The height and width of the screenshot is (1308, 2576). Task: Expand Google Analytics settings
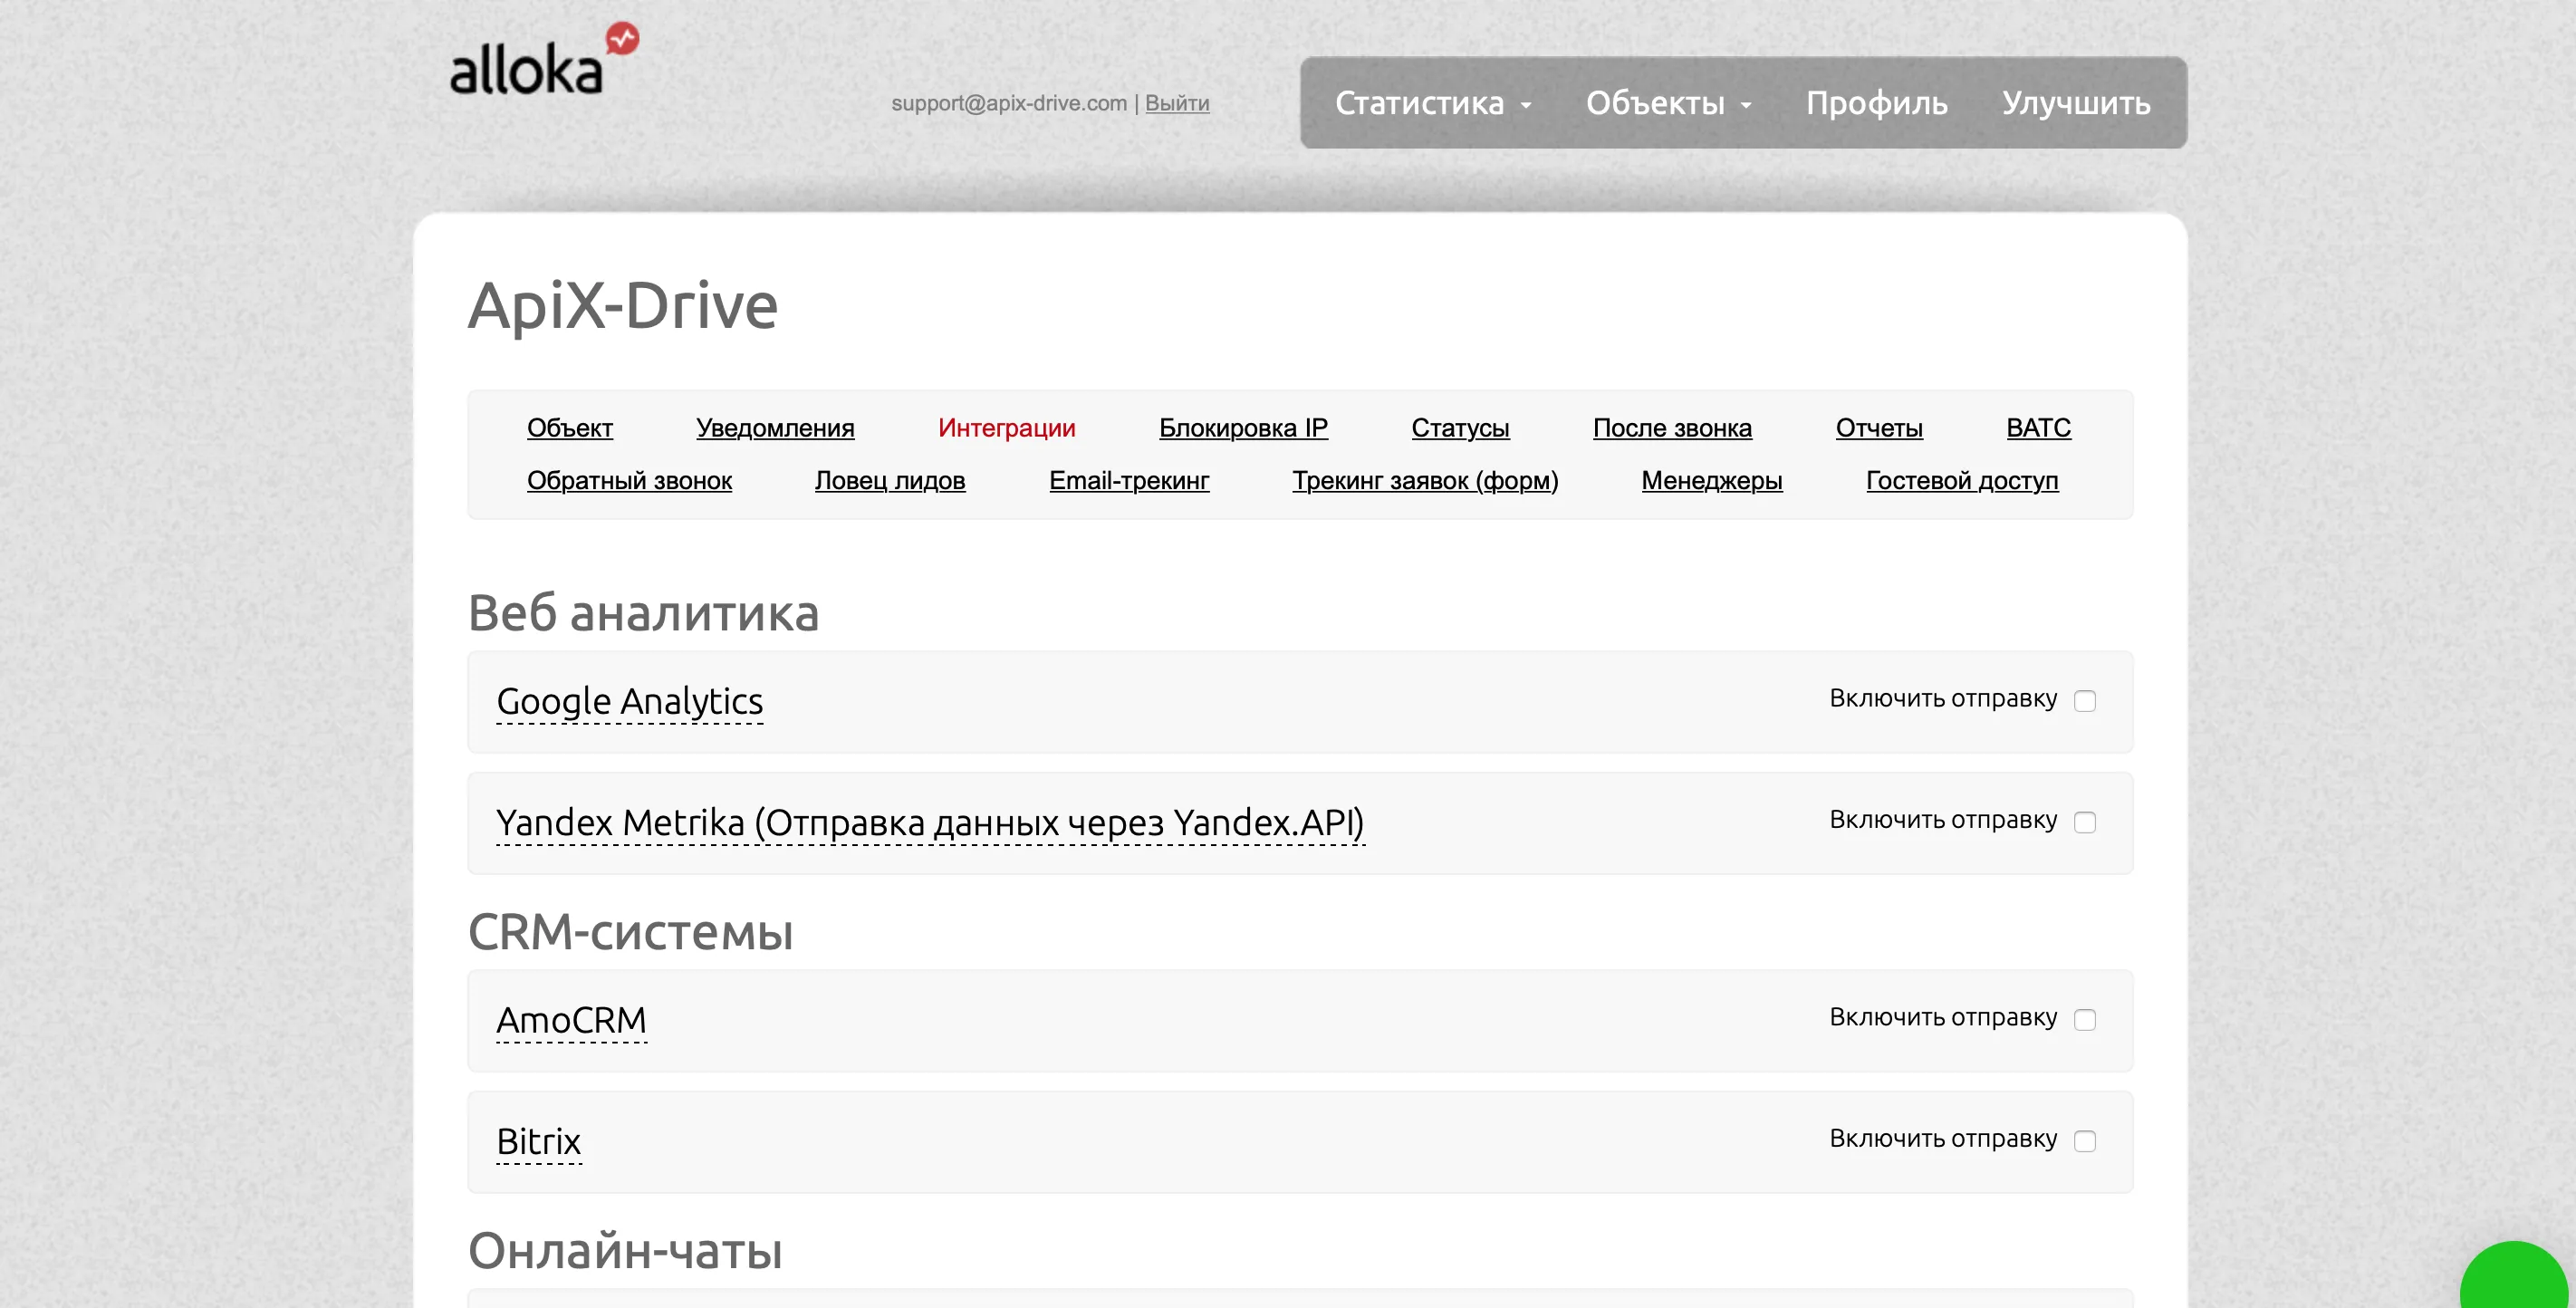click(x=630, y=702)
